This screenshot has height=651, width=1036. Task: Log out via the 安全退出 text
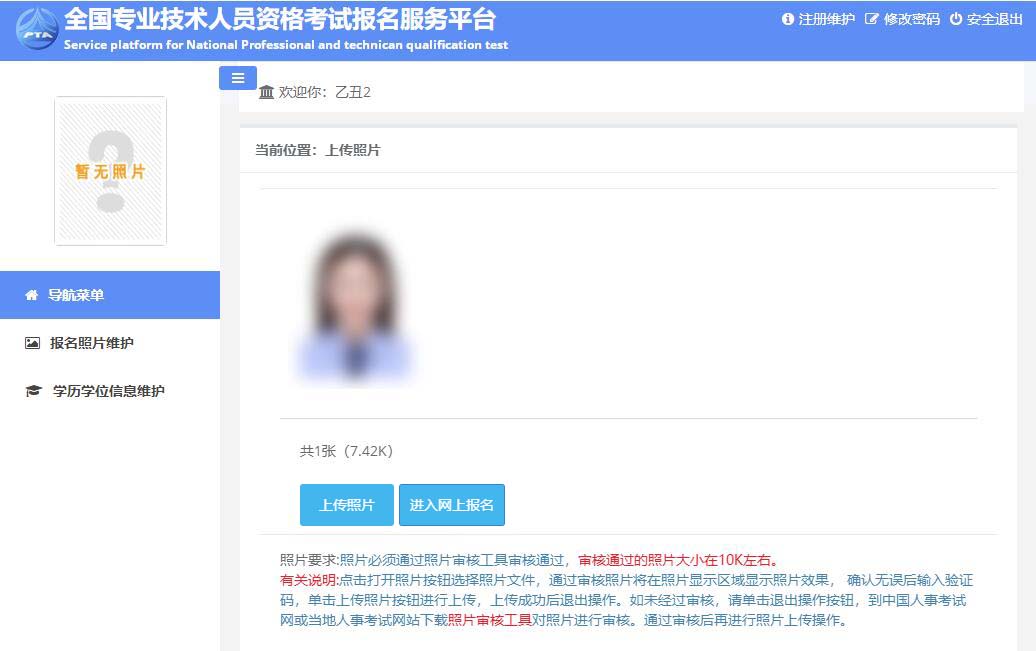coord(994,19)
